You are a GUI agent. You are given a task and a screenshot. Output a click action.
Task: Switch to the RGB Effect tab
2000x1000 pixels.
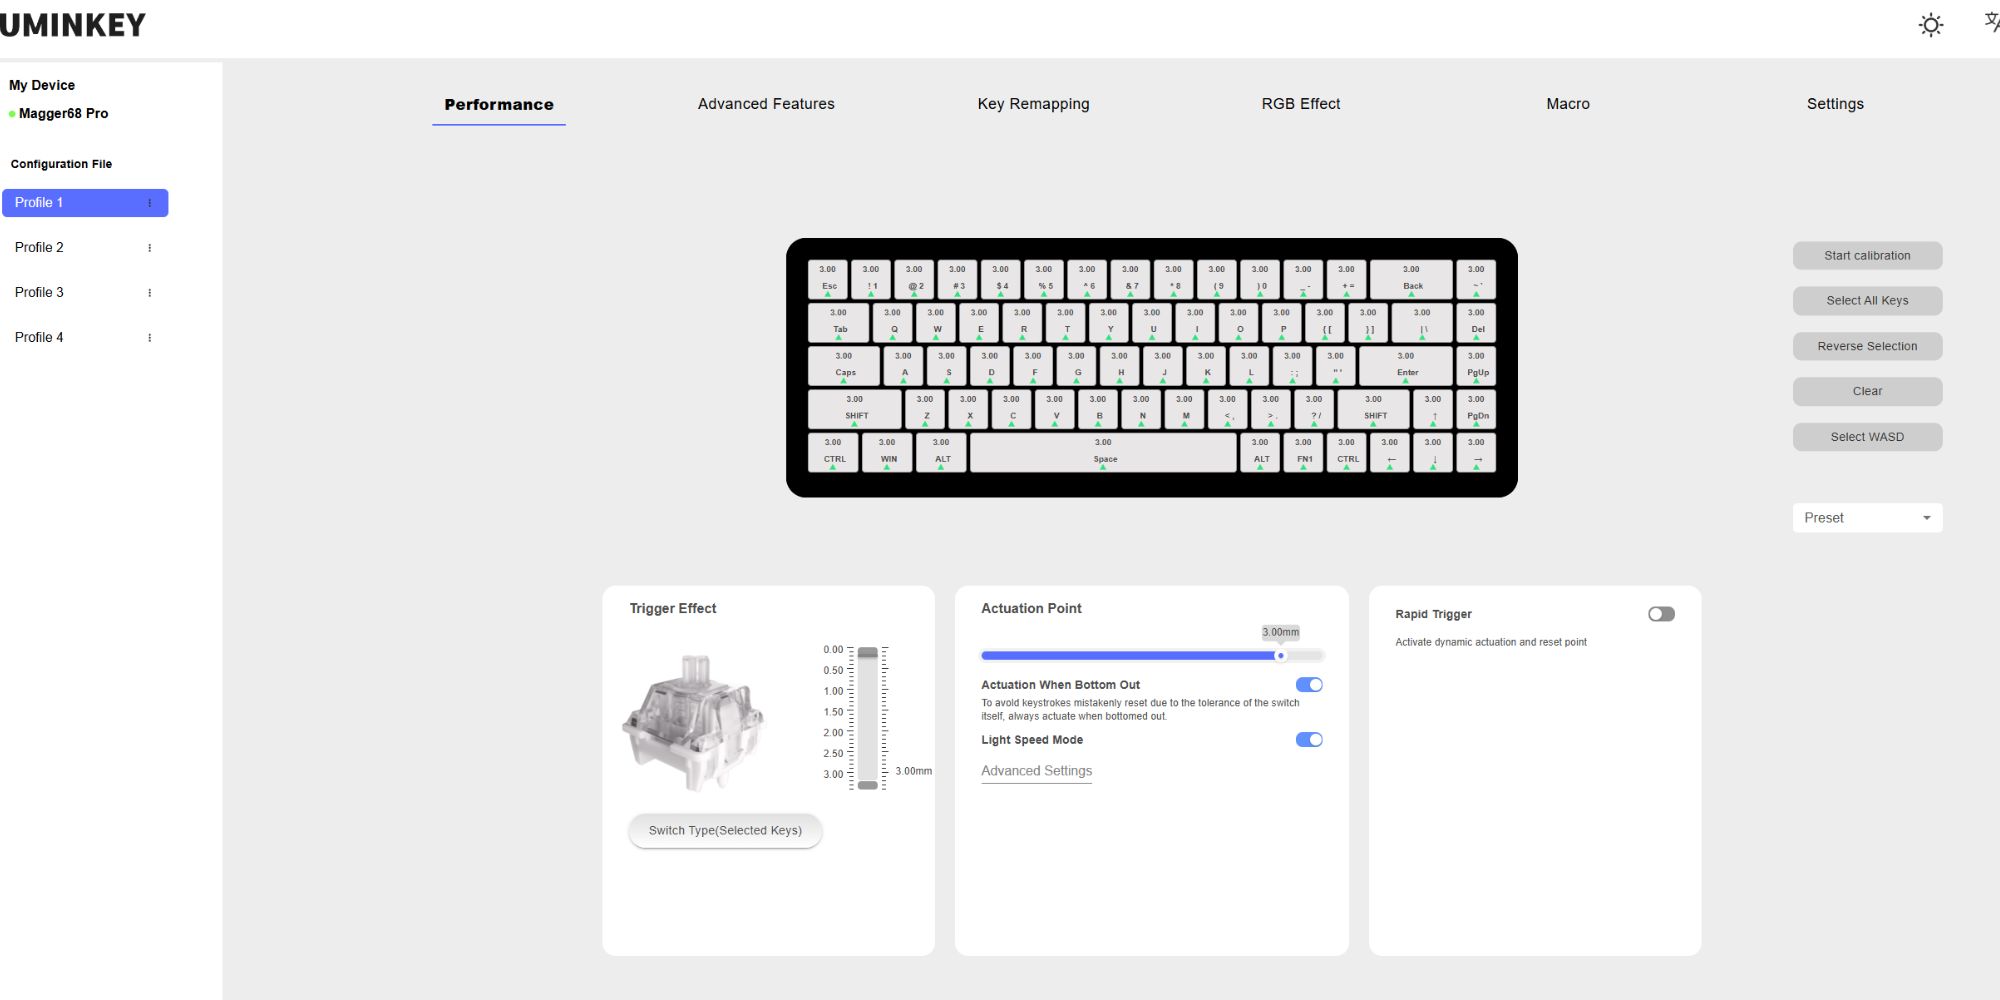click(1300, 104)
